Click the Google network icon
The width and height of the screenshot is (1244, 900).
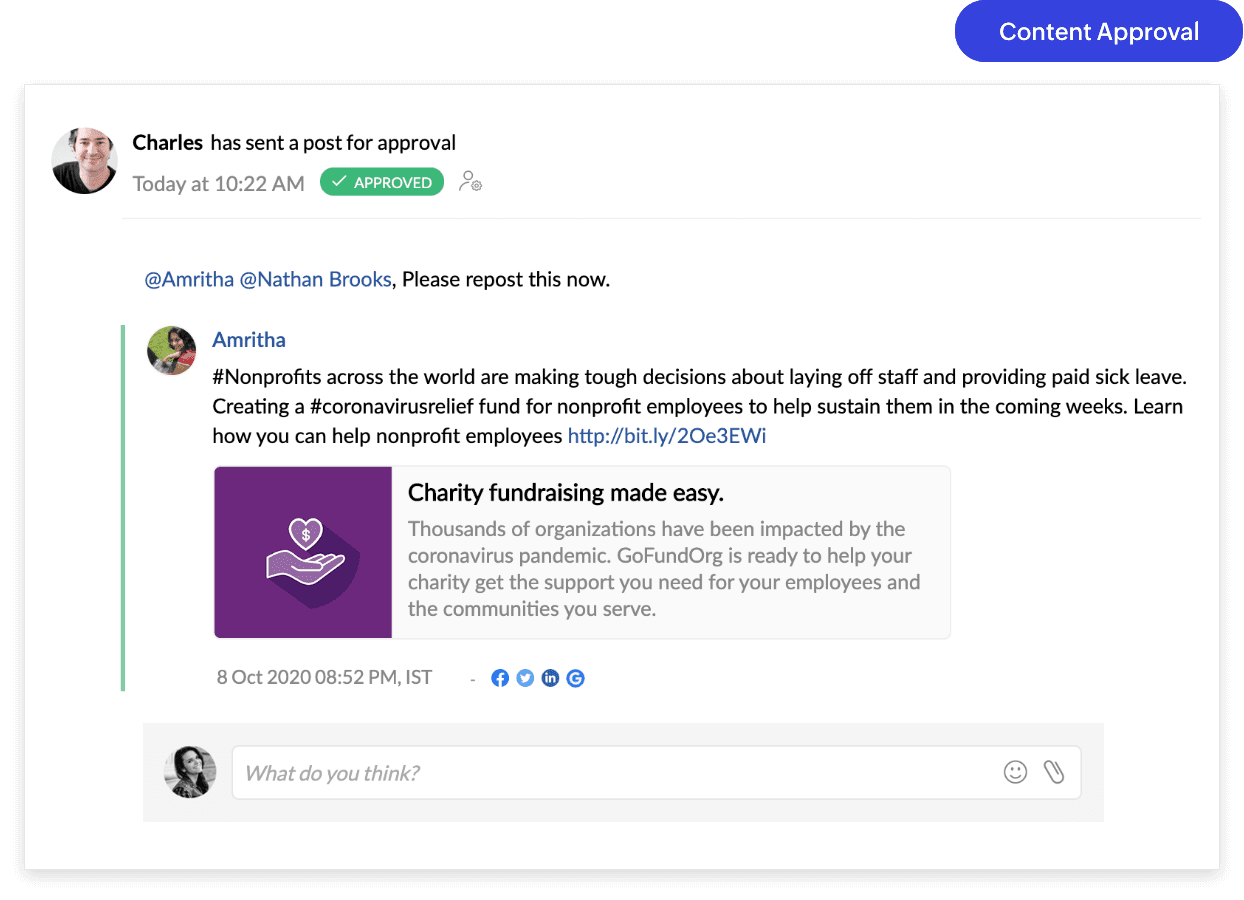pos(575,678)
